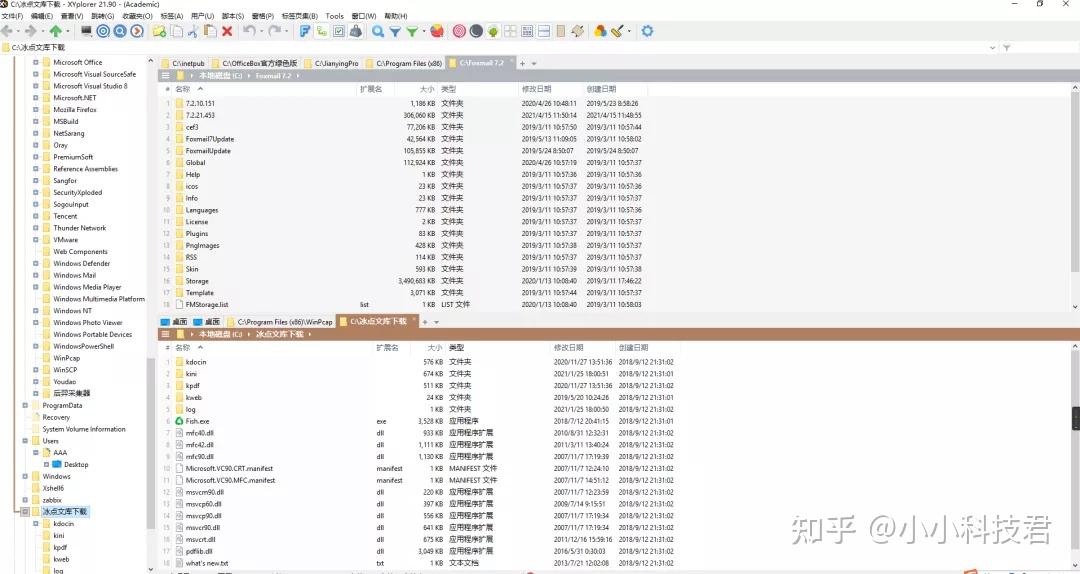The height and width of the screenshot is (574, 1080).
Task: Paste with the clipboard toolbar icon
Action: tap(210, 31)
